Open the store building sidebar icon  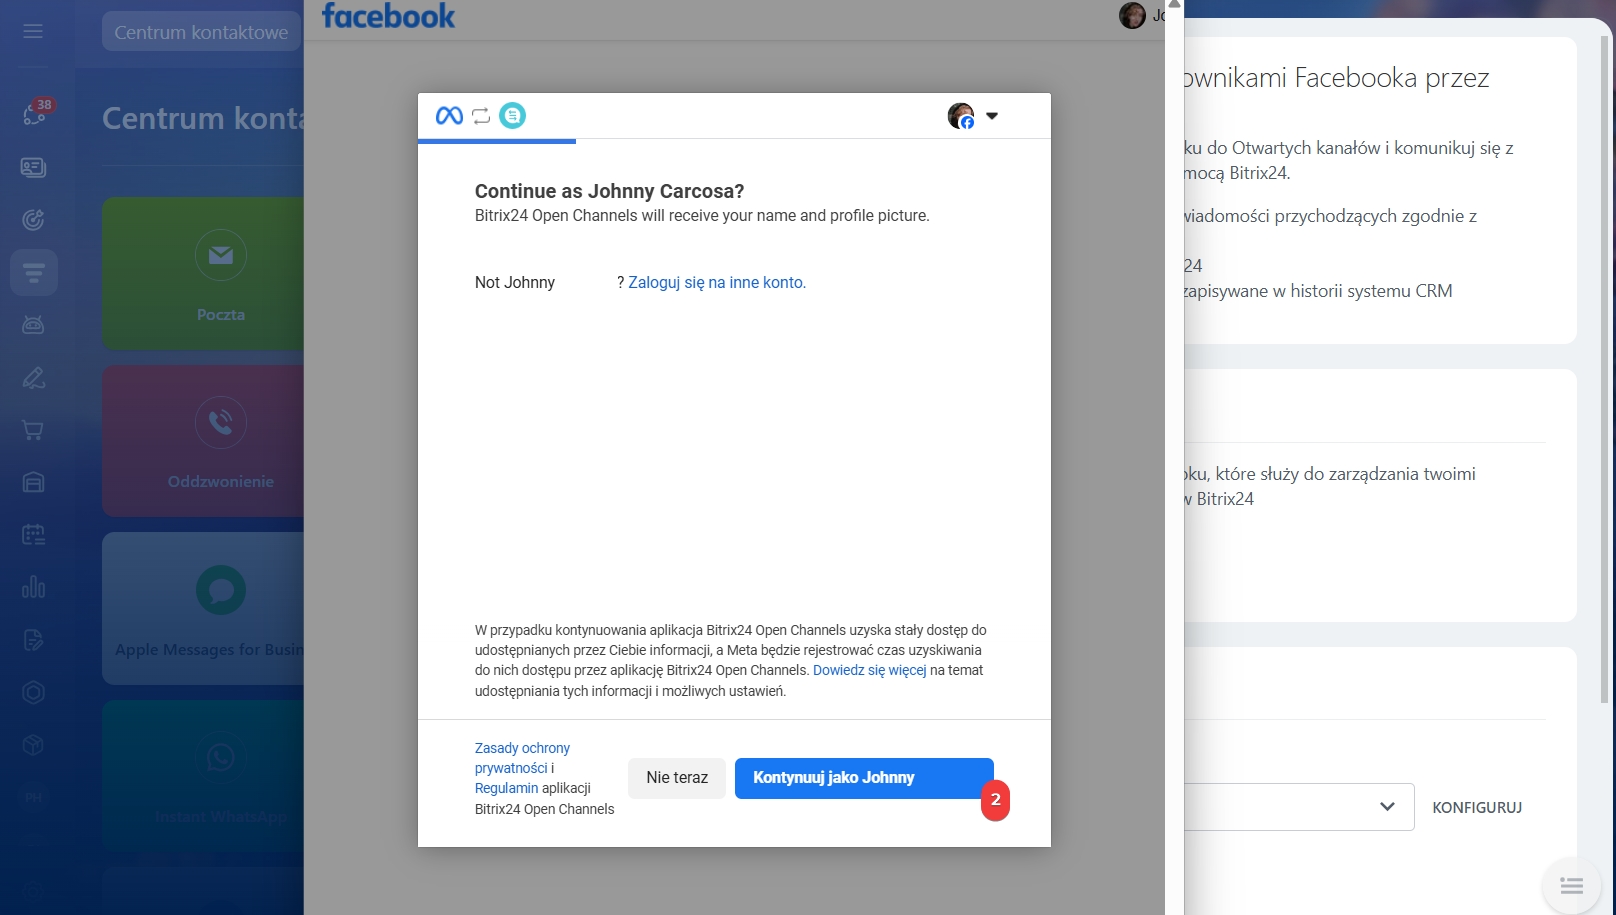pyautogui.click(x=33, y=482)
